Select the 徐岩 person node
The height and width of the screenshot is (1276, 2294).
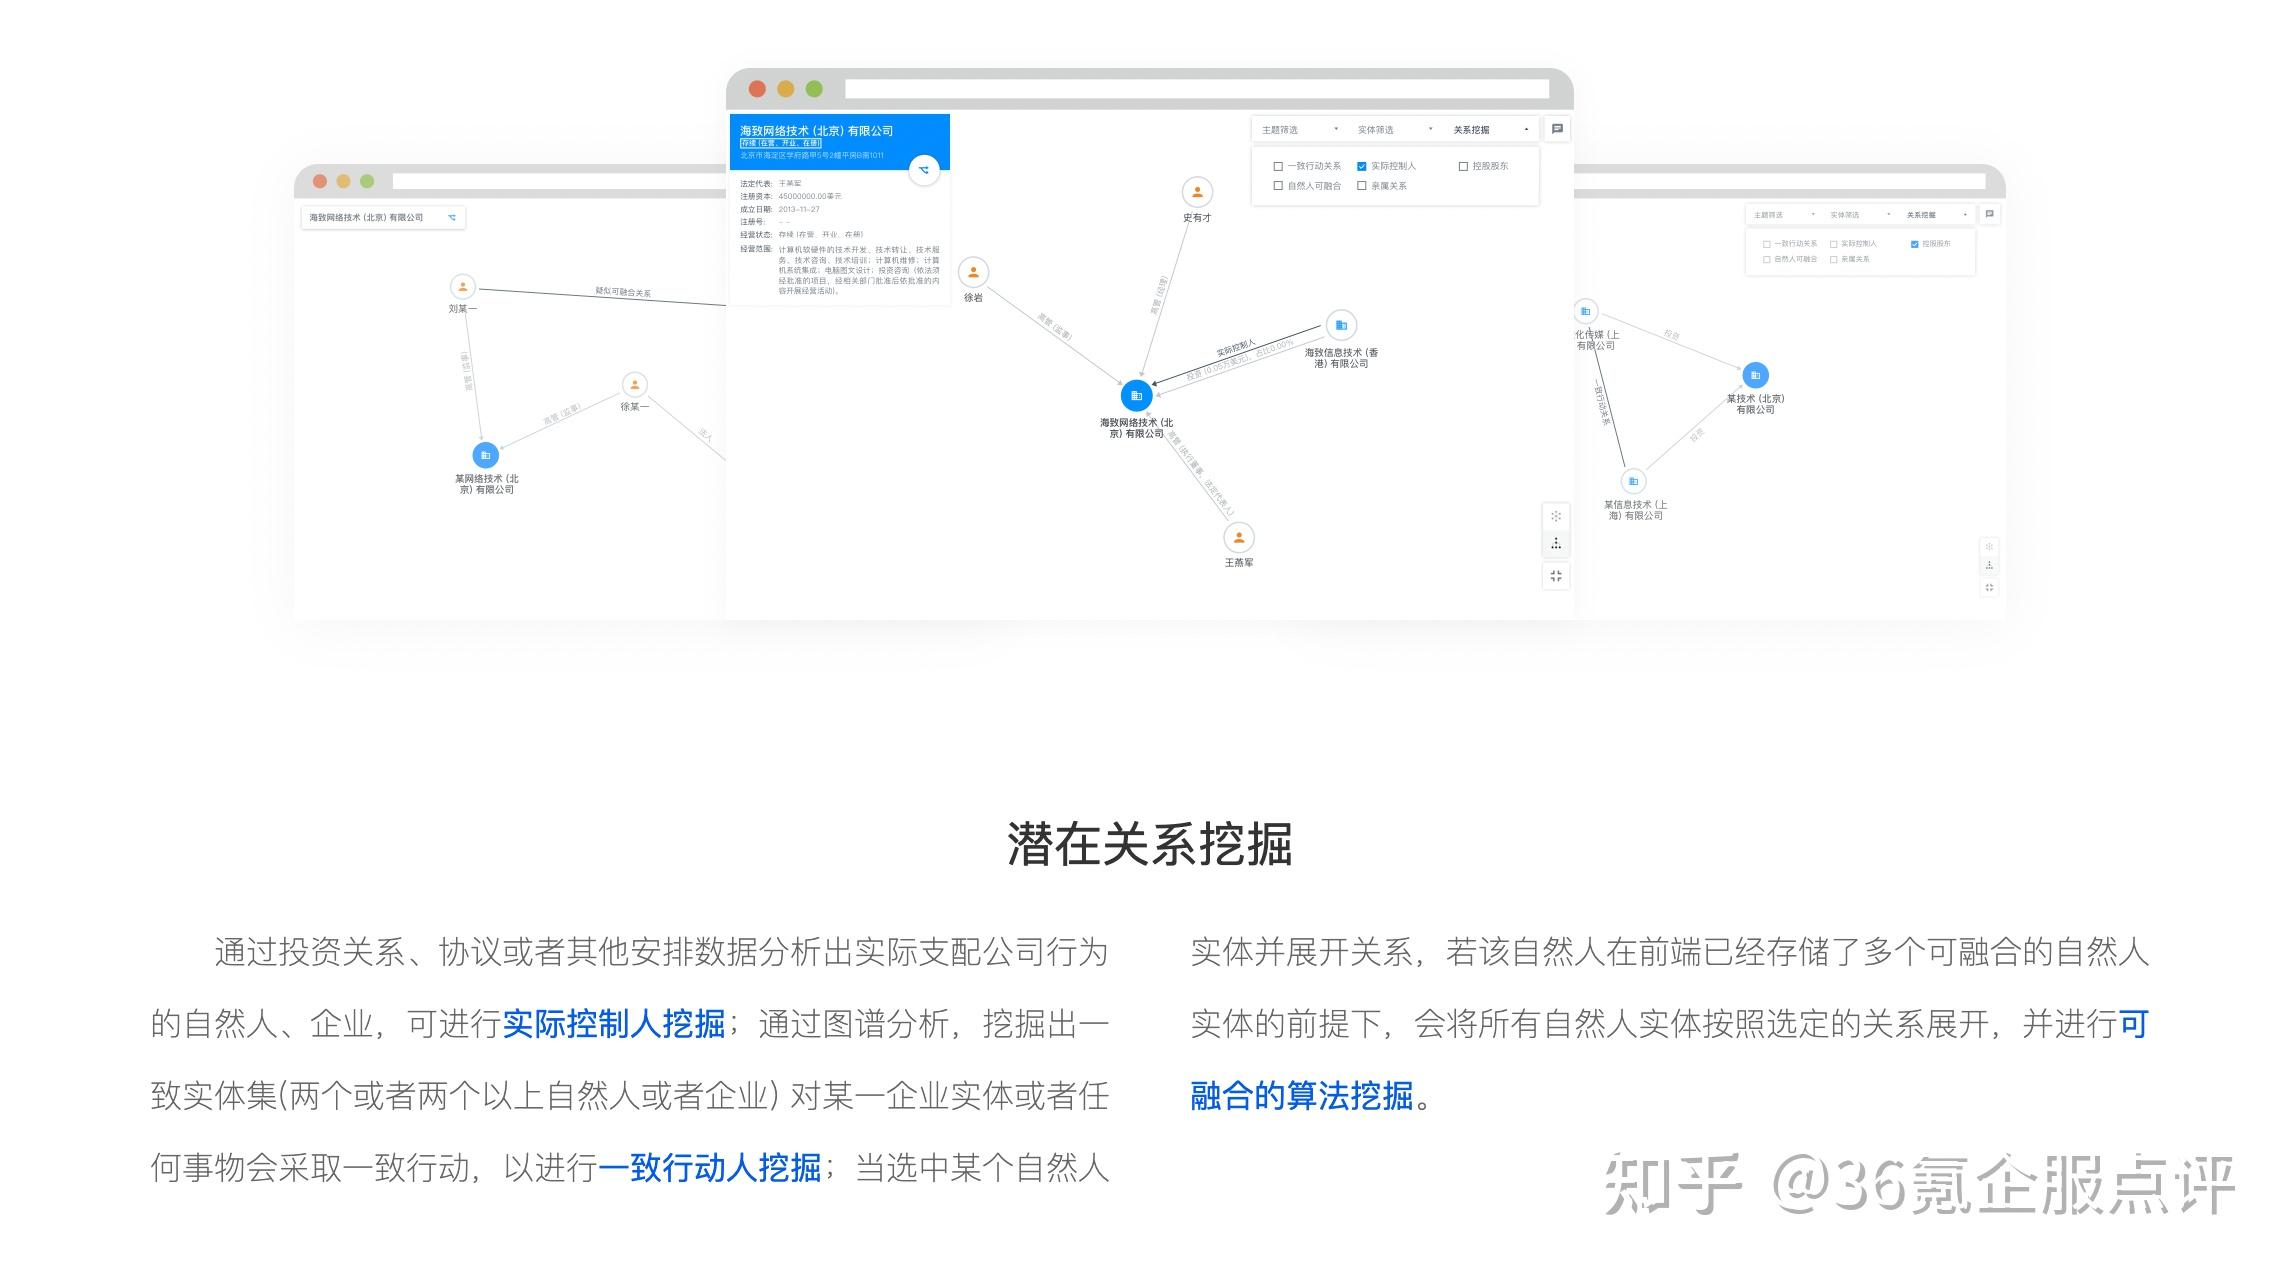973,272
